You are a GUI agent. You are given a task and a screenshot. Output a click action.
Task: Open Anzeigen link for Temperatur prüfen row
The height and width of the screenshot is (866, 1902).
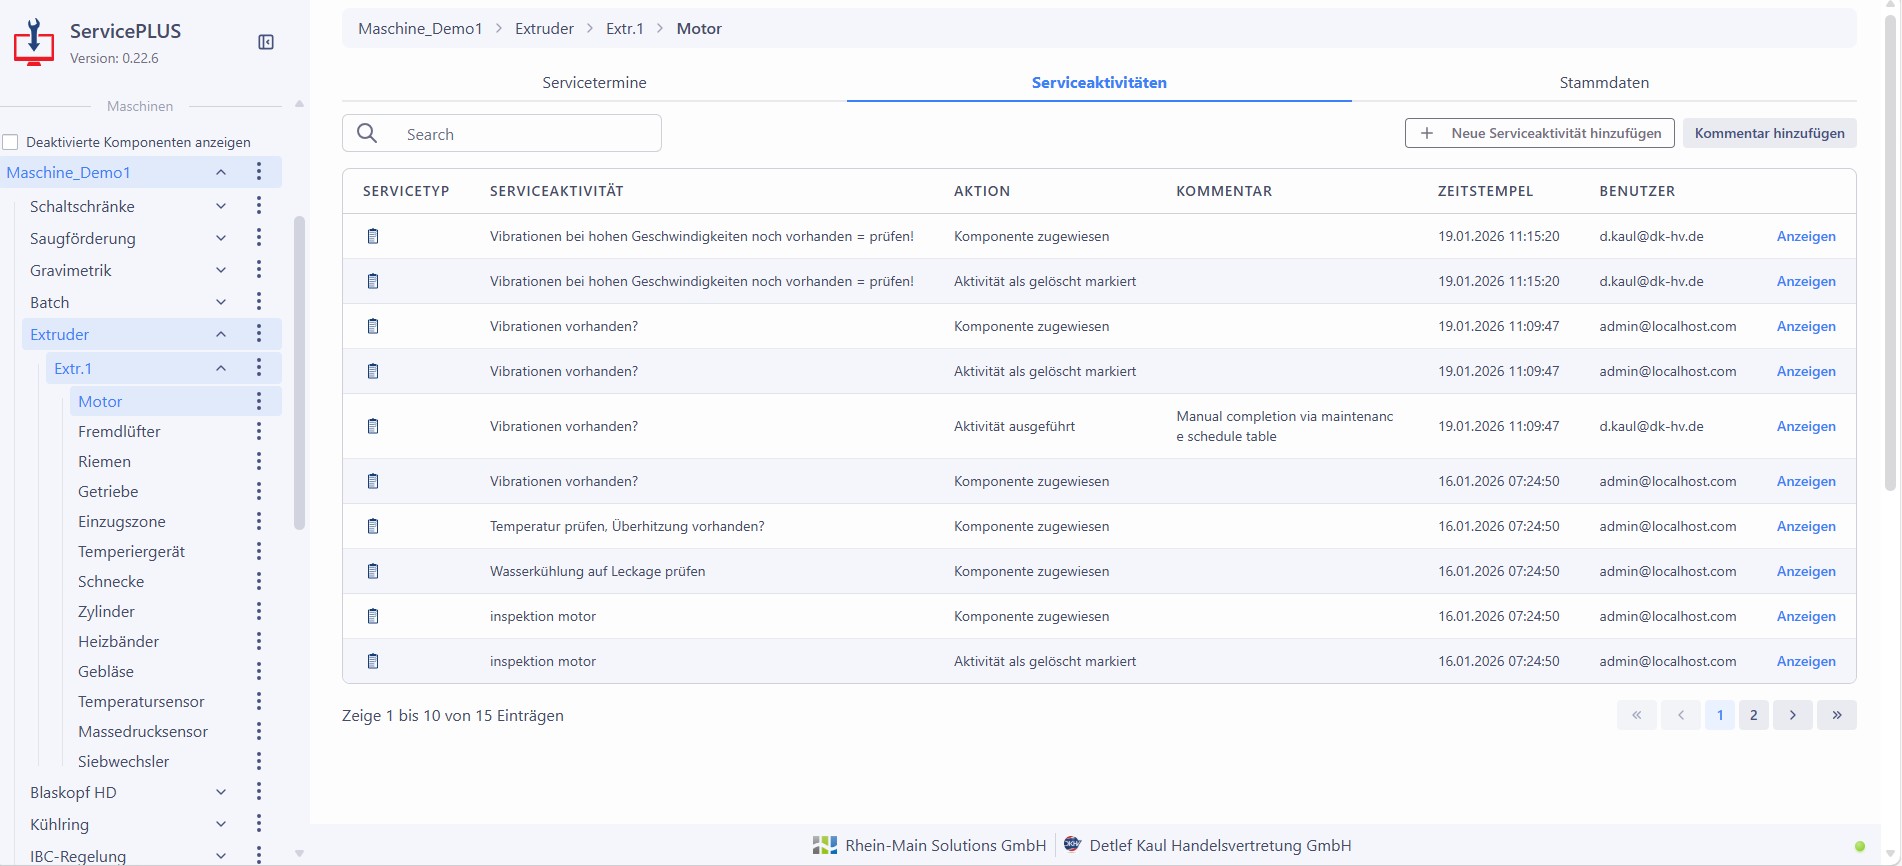(1805, 526)
